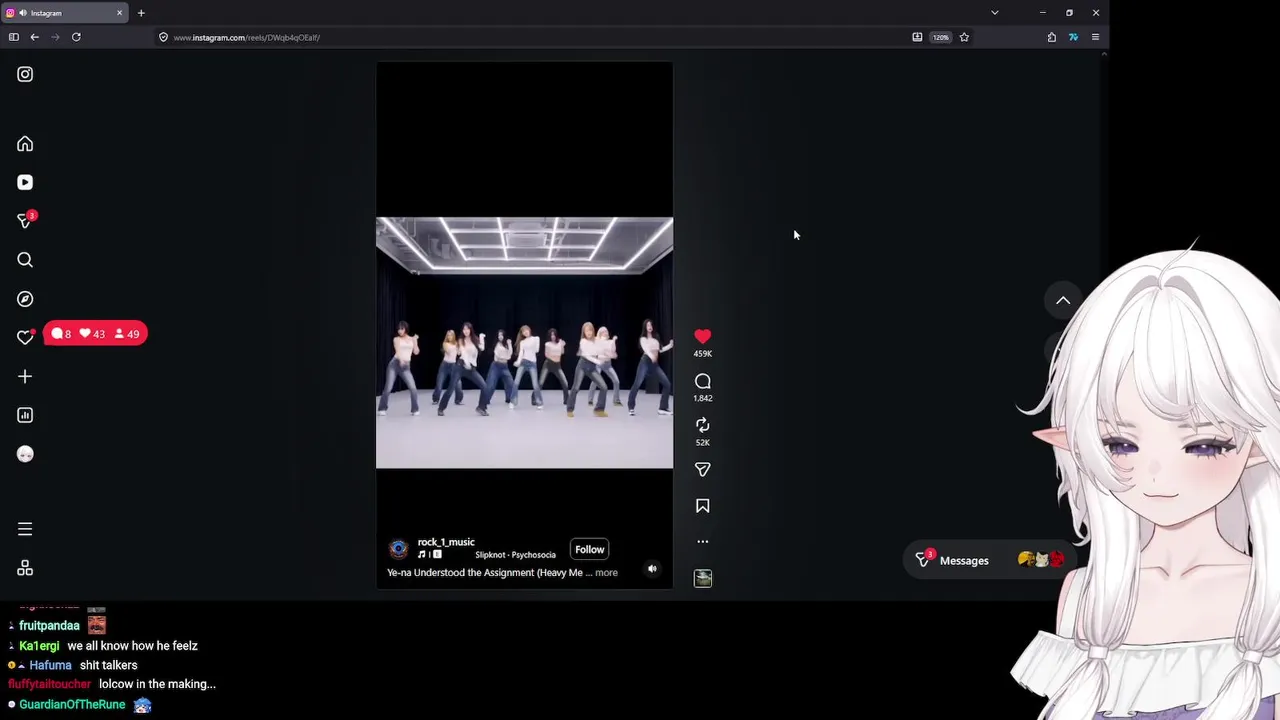This screenshot has width=1280, height=720.
Task: Mute the reel audio speaker button
Action: pyautogui.click(x=652, y=569)
